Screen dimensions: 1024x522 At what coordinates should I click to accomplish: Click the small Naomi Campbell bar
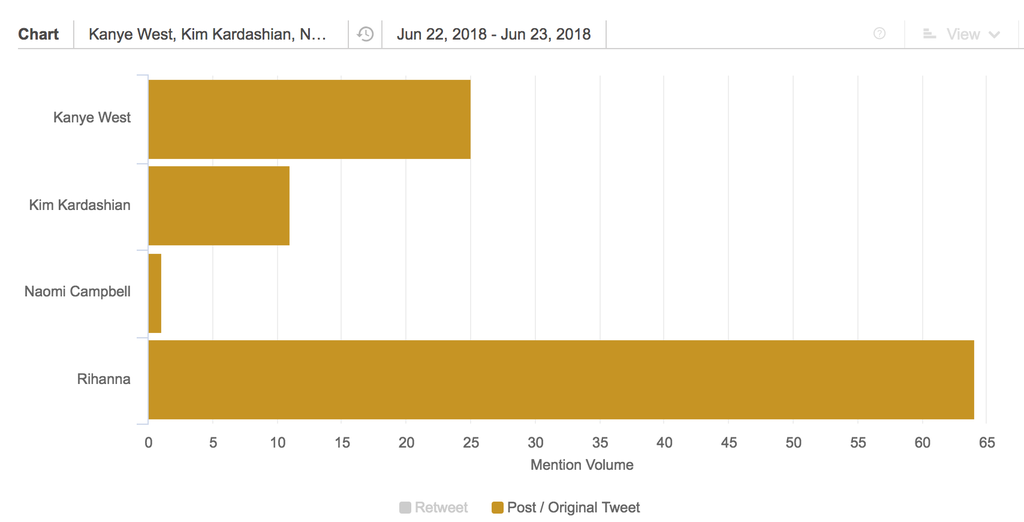[155, 293]
